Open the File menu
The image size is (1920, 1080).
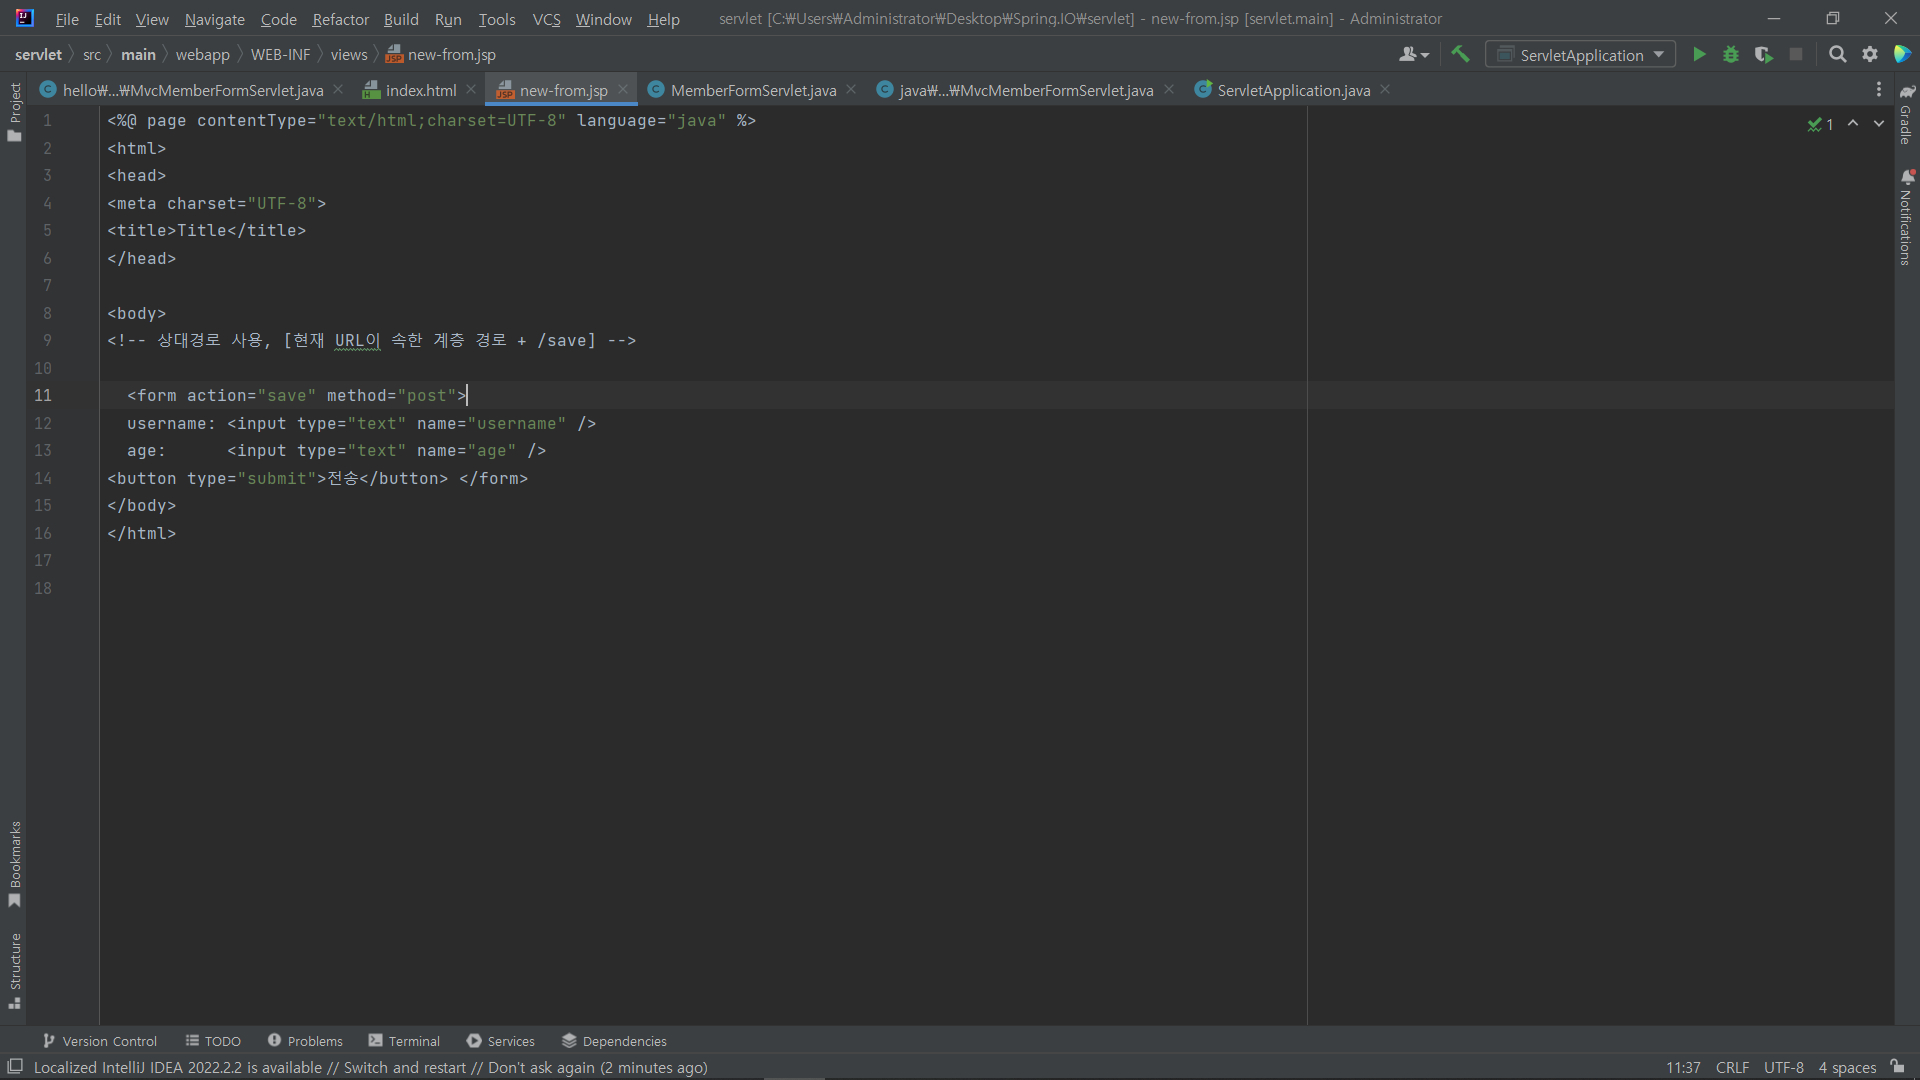67,19
